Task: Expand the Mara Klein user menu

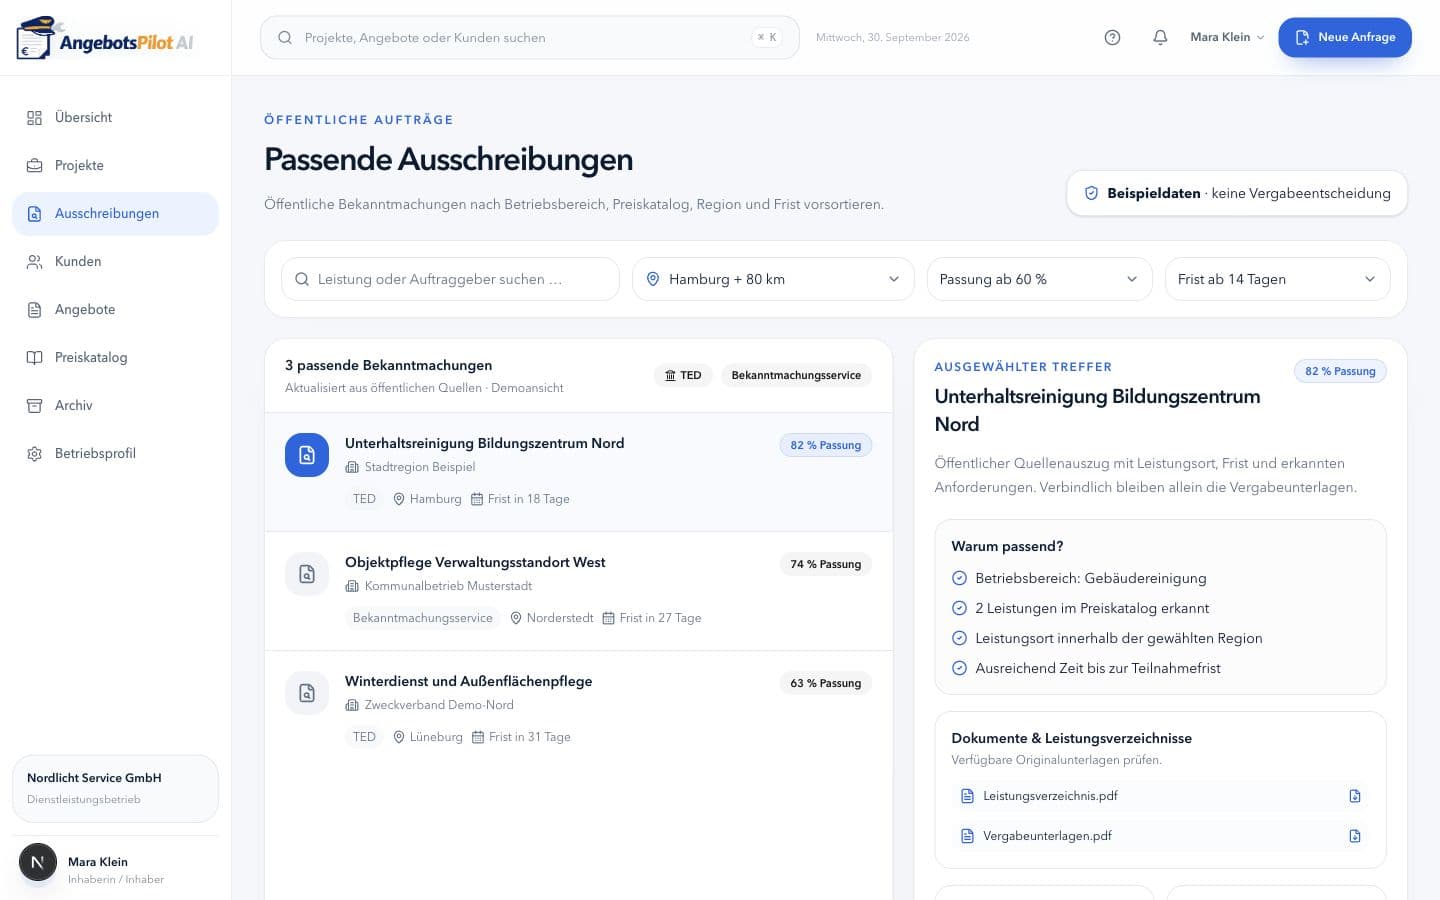Action: pyautogui.click(x=1227, y=37)
